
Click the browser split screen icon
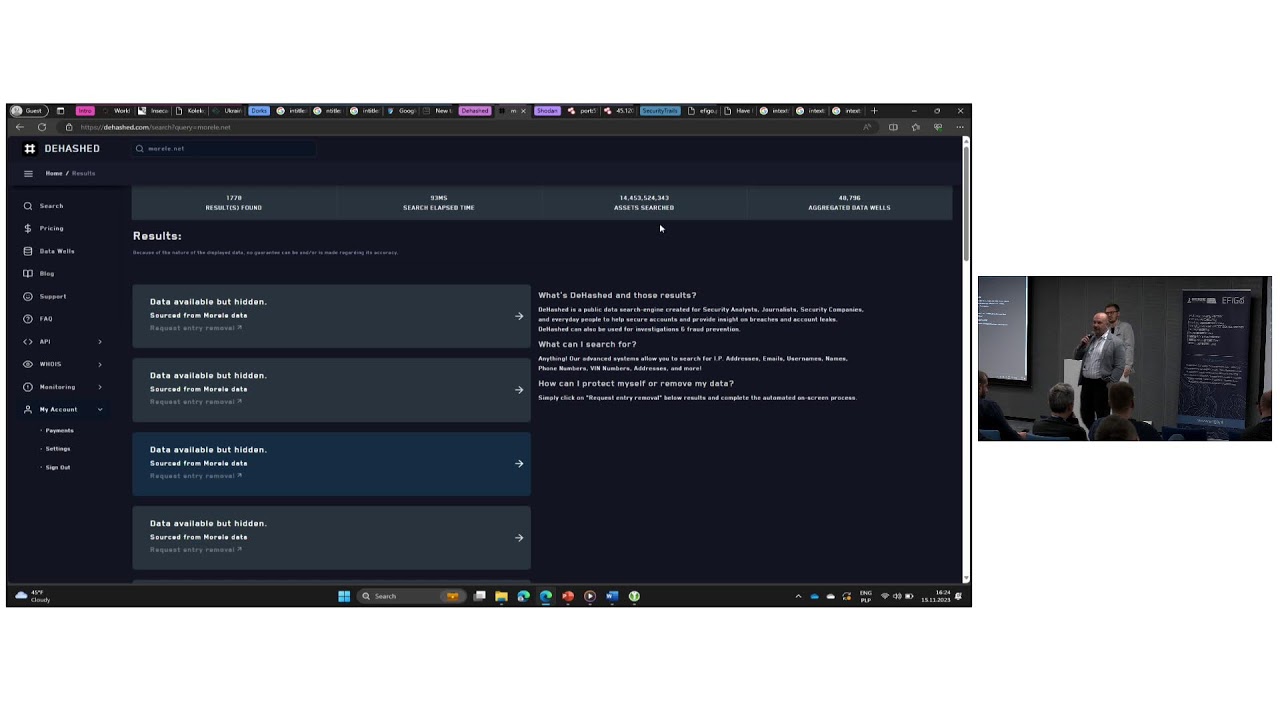click(893, 127)
